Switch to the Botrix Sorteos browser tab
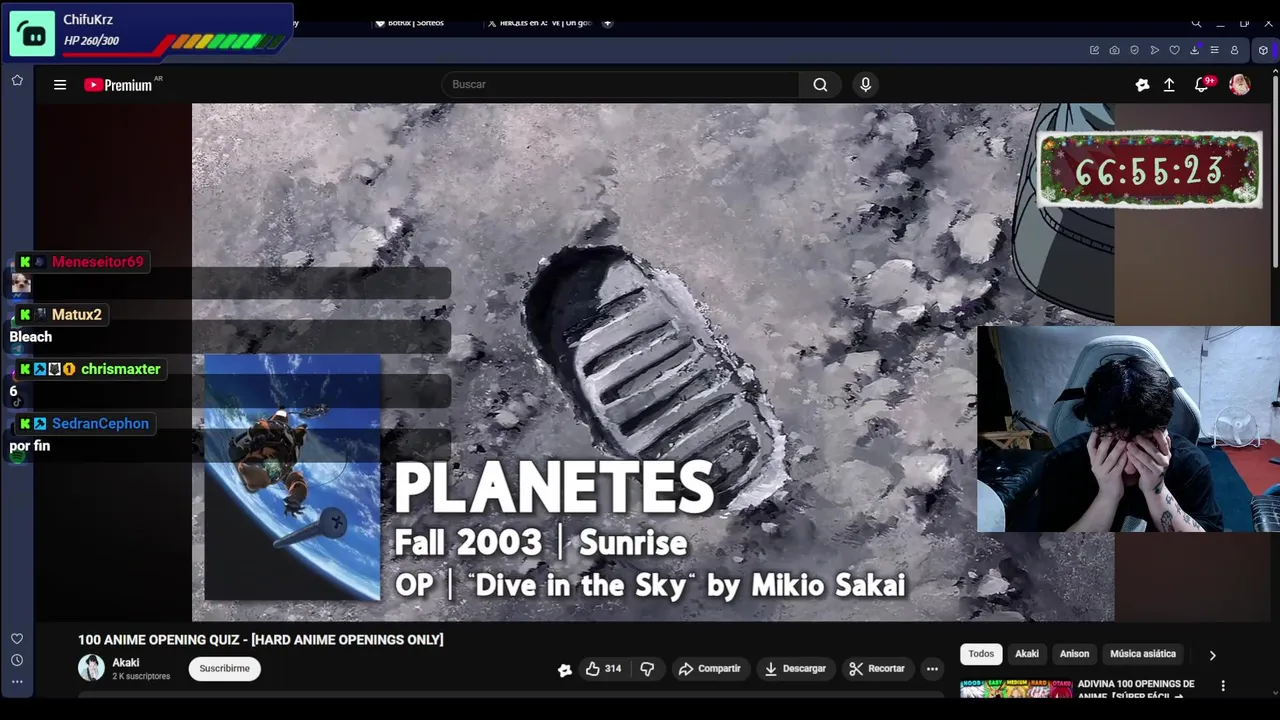 tap(409, 23)
